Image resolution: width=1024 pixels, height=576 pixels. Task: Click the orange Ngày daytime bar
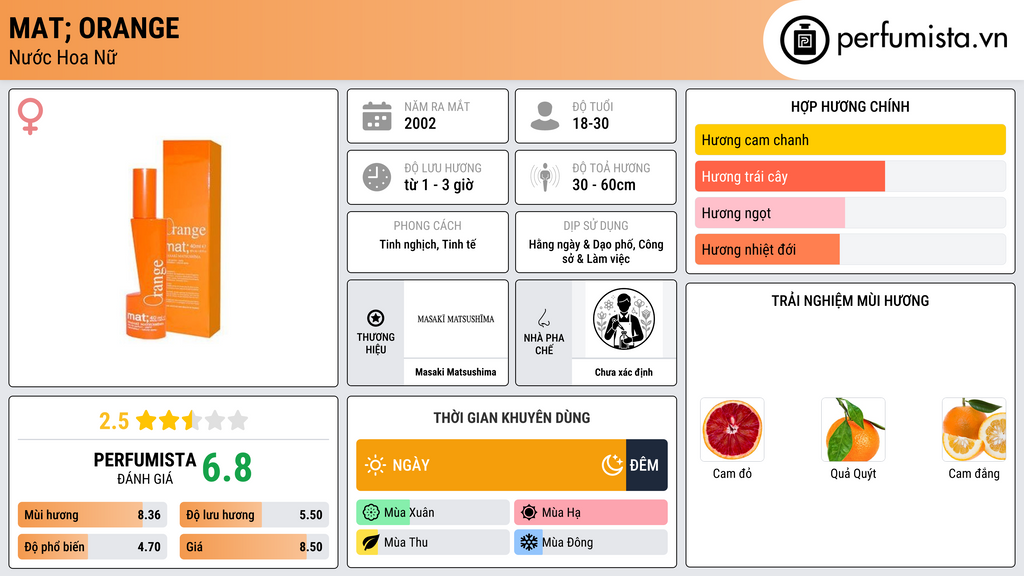(x=491, y=465)
